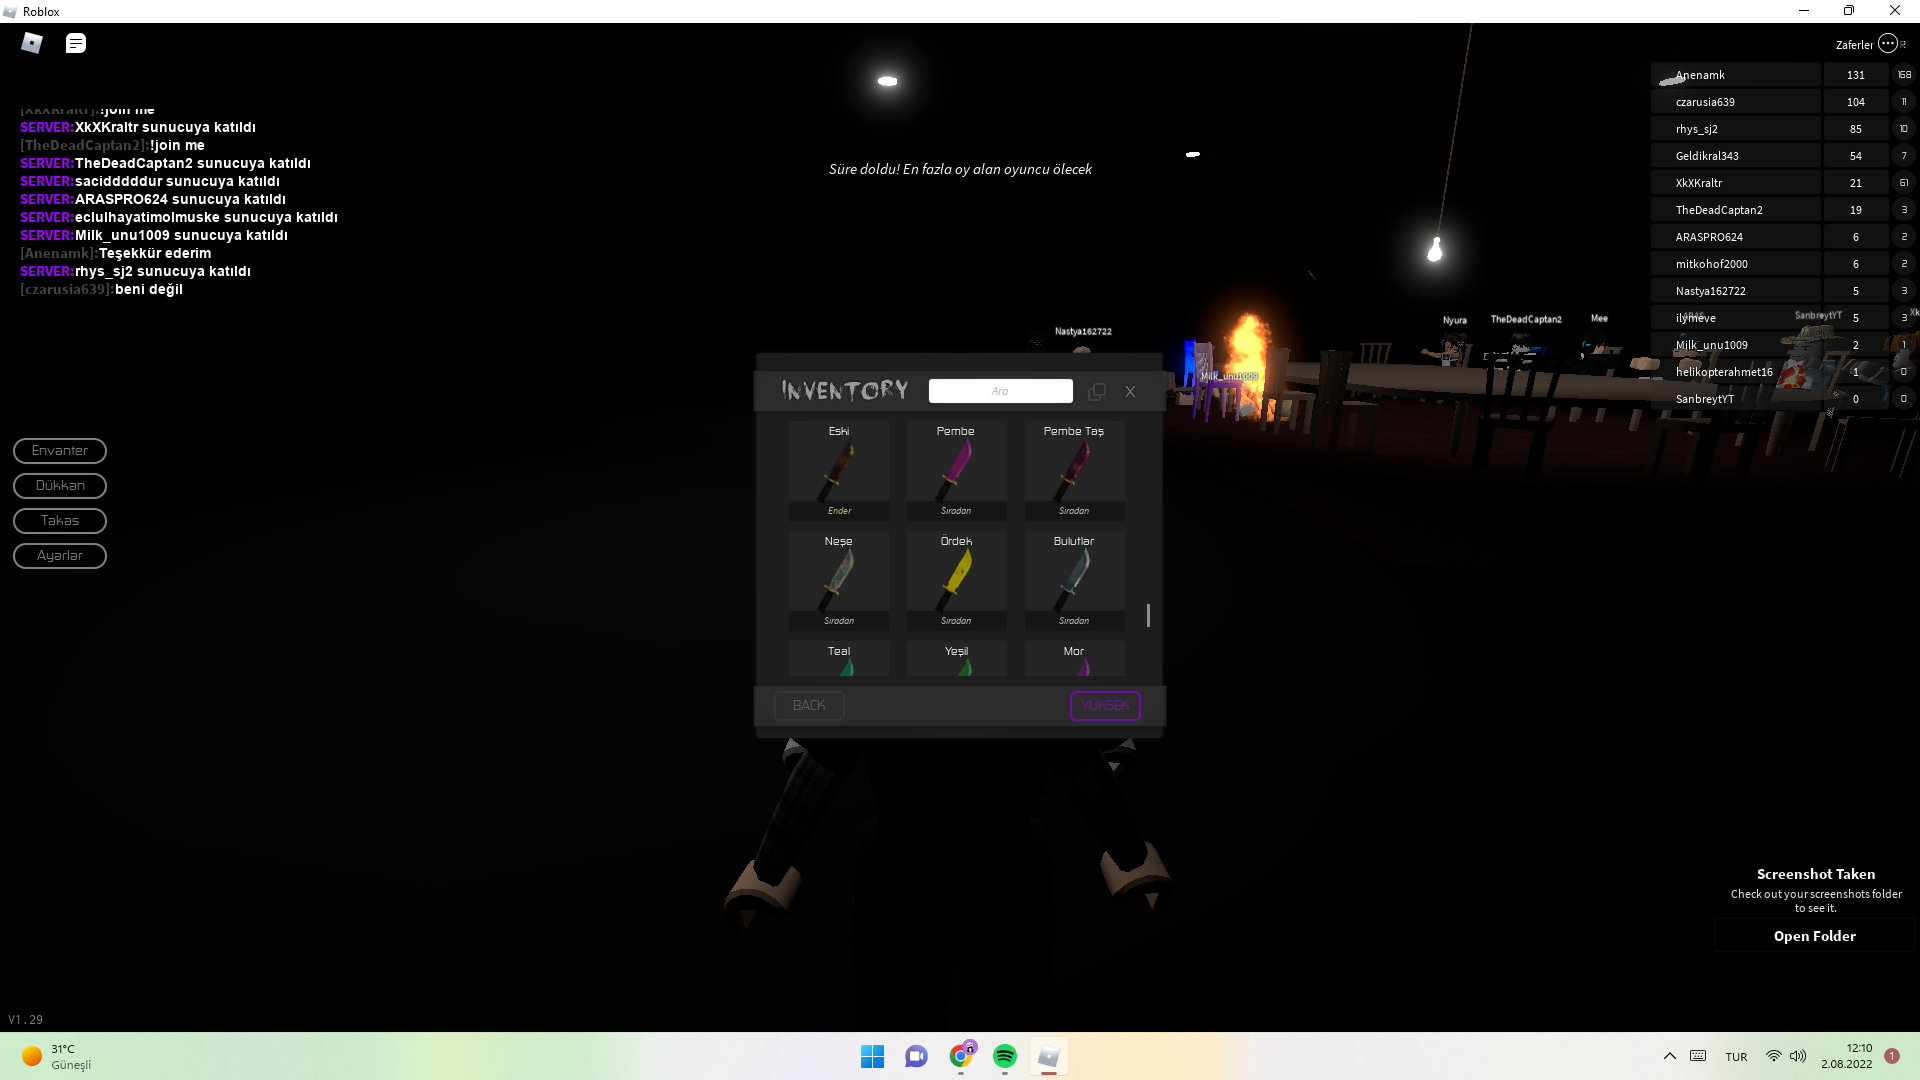Screen dimensions: 1920x1080
Task: Select the Teal knife item
Action: [x=839, y=659]
